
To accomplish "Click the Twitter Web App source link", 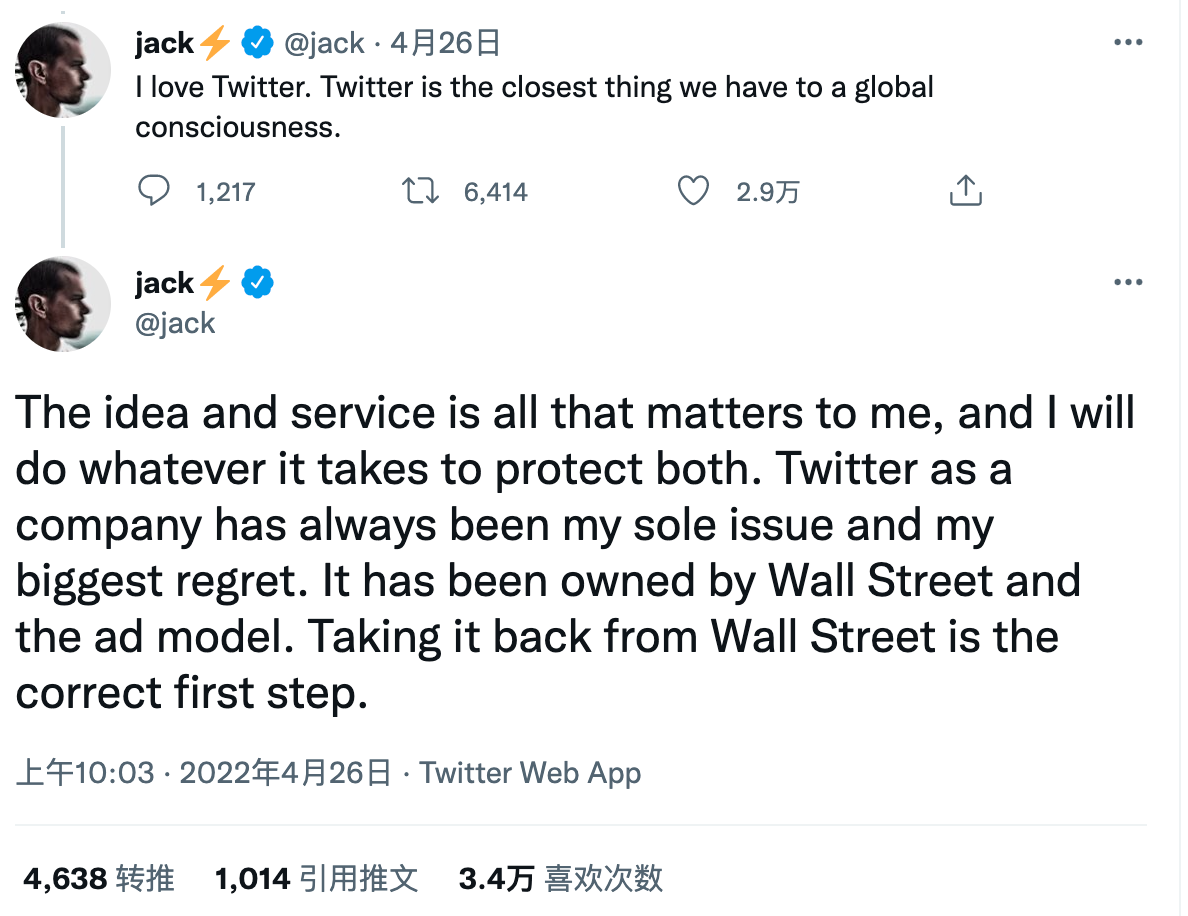I will [530, 773].
